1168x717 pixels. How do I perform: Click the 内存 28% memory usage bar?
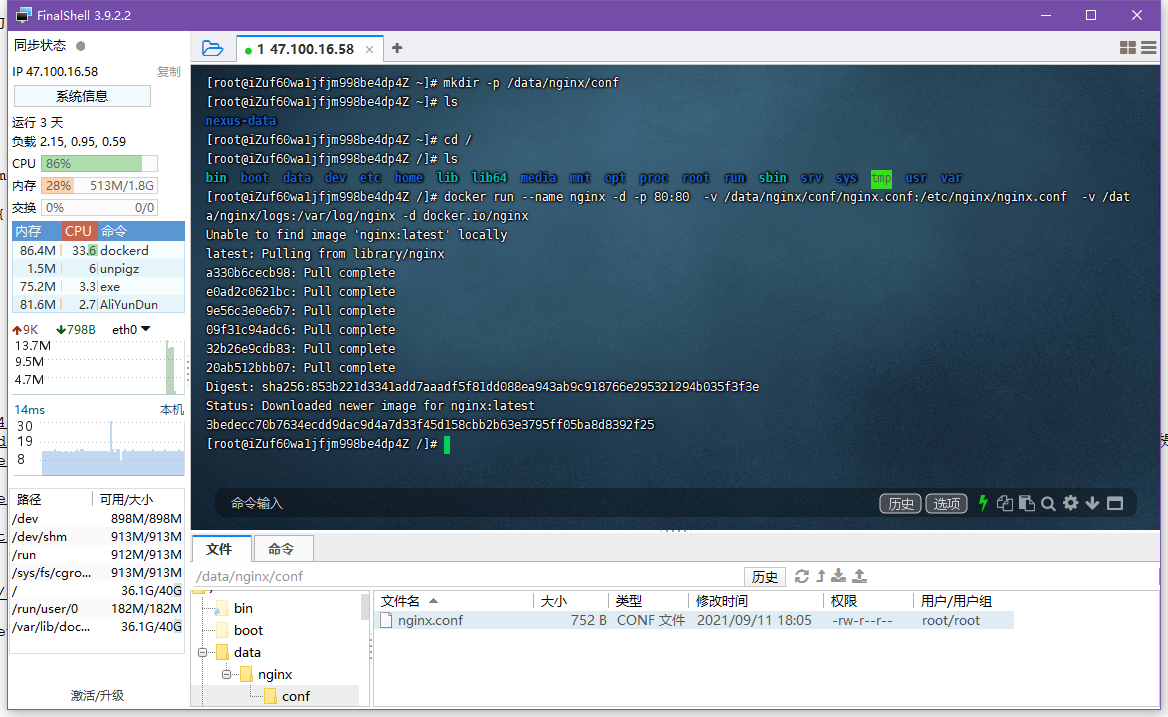pos(99,185)
